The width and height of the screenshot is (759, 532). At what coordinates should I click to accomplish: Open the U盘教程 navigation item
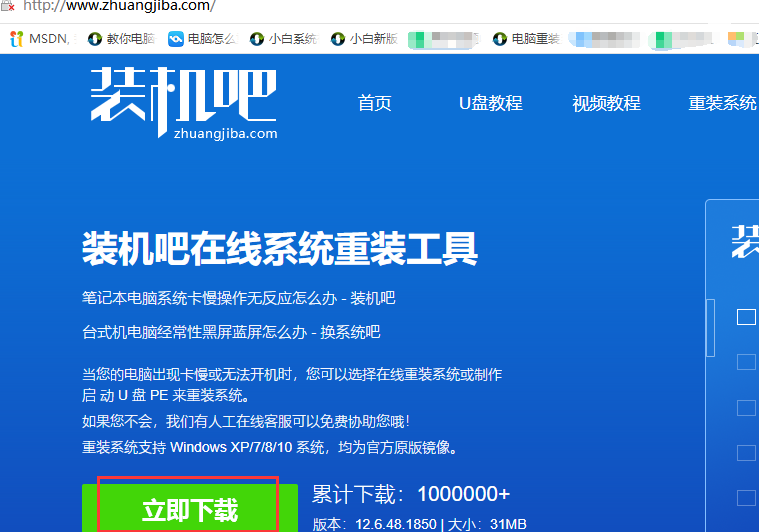[x=490, y=104]
